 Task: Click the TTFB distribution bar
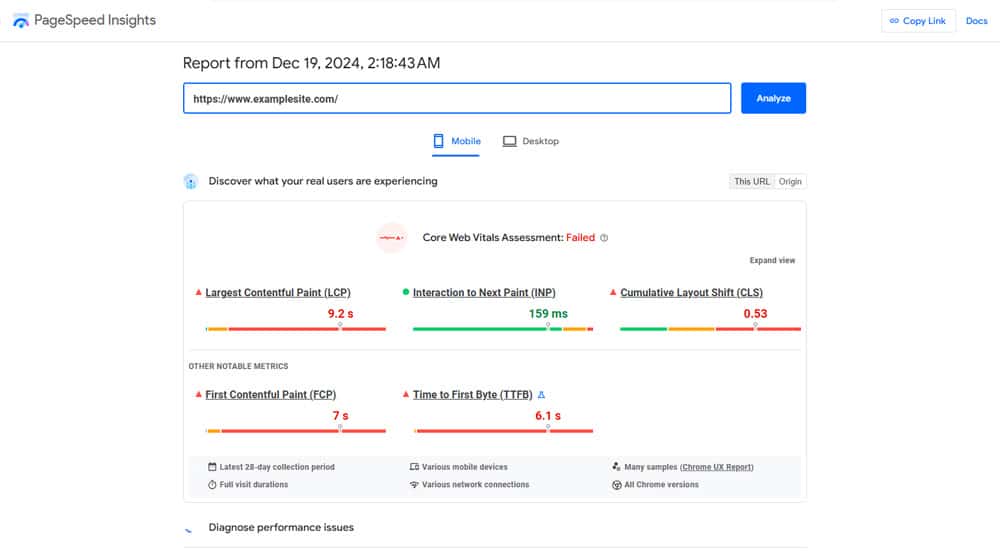[x=503, y=431]
